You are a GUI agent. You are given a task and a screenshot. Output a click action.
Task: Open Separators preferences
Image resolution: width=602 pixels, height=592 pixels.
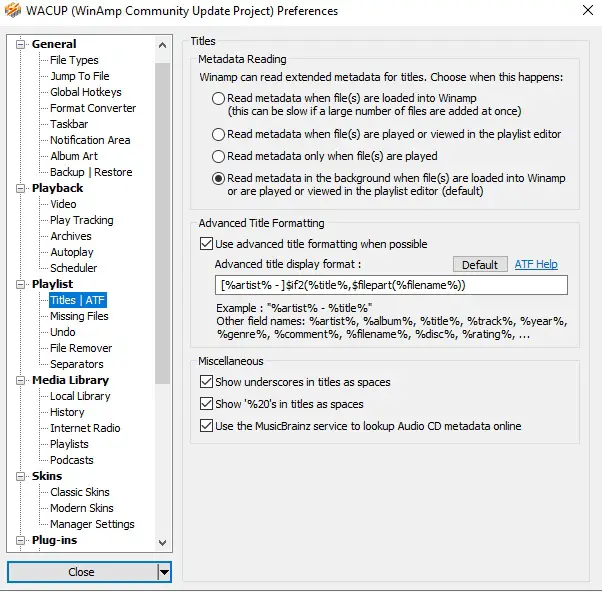tap(77, 364)
